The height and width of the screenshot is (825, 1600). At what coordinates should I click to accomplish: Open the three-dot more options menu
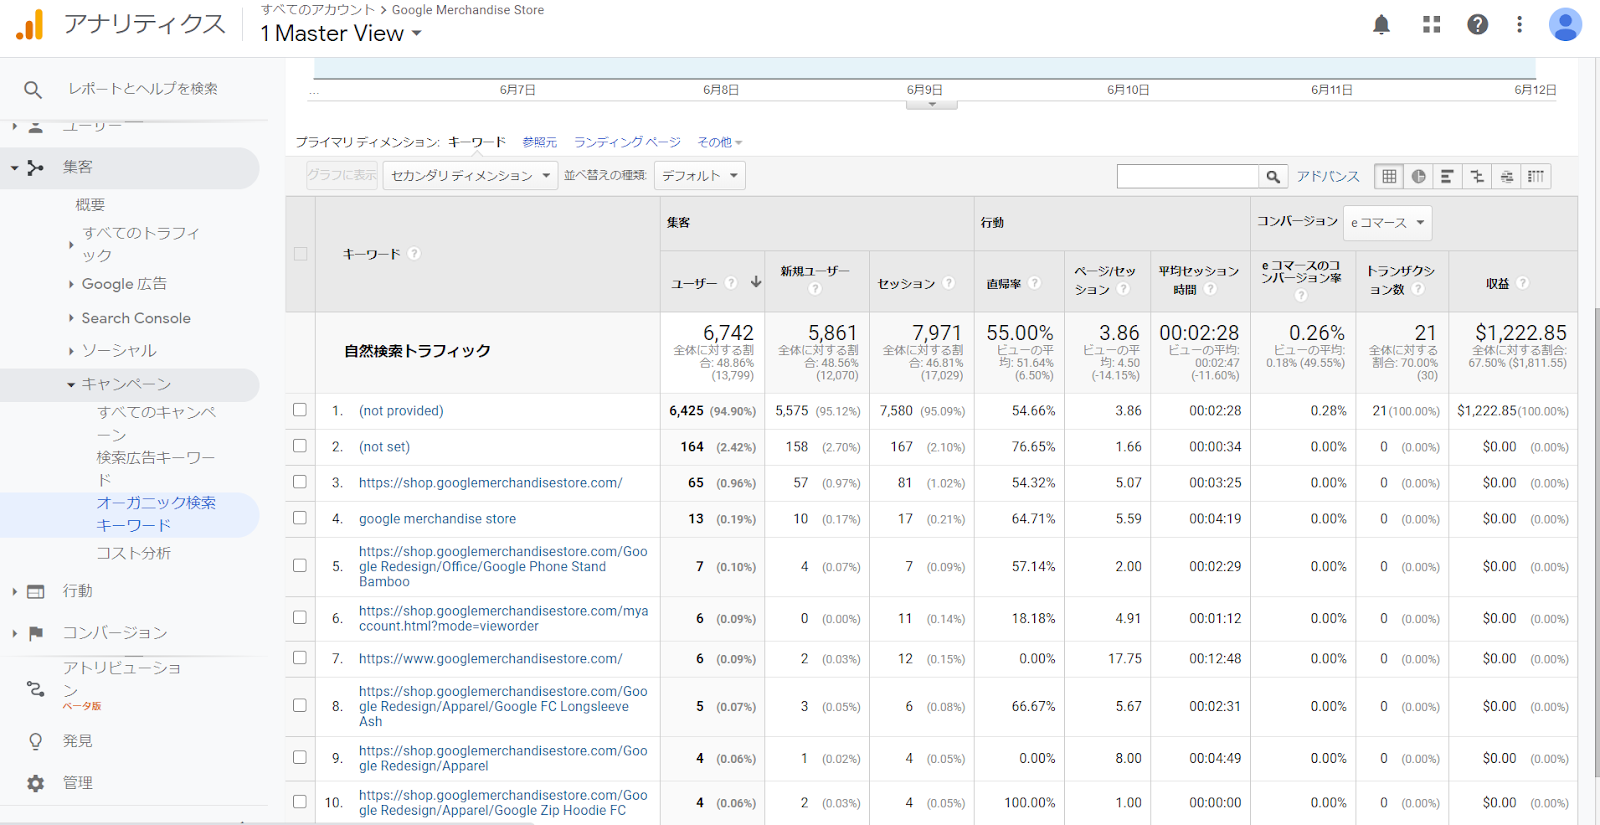tap(1519, 25)
